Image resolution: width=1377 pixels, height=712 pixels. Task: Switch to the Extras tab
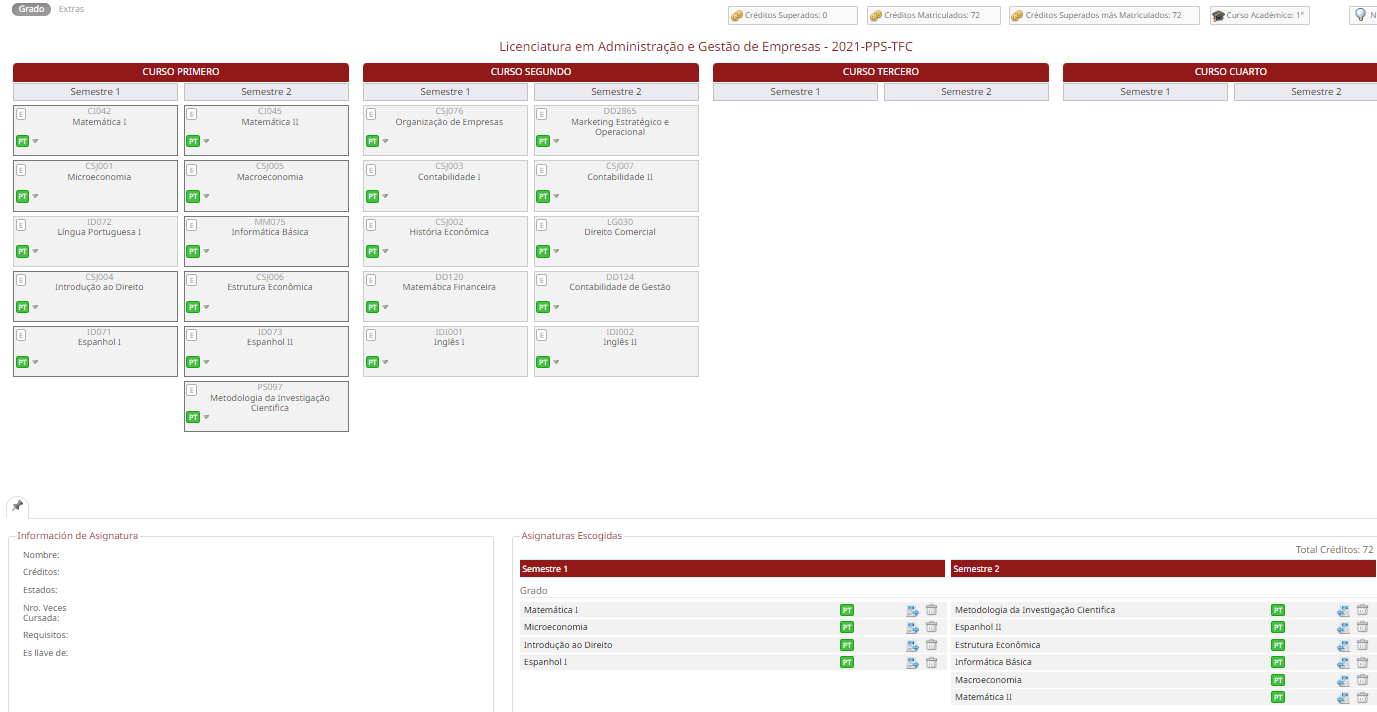coord(71,9)
